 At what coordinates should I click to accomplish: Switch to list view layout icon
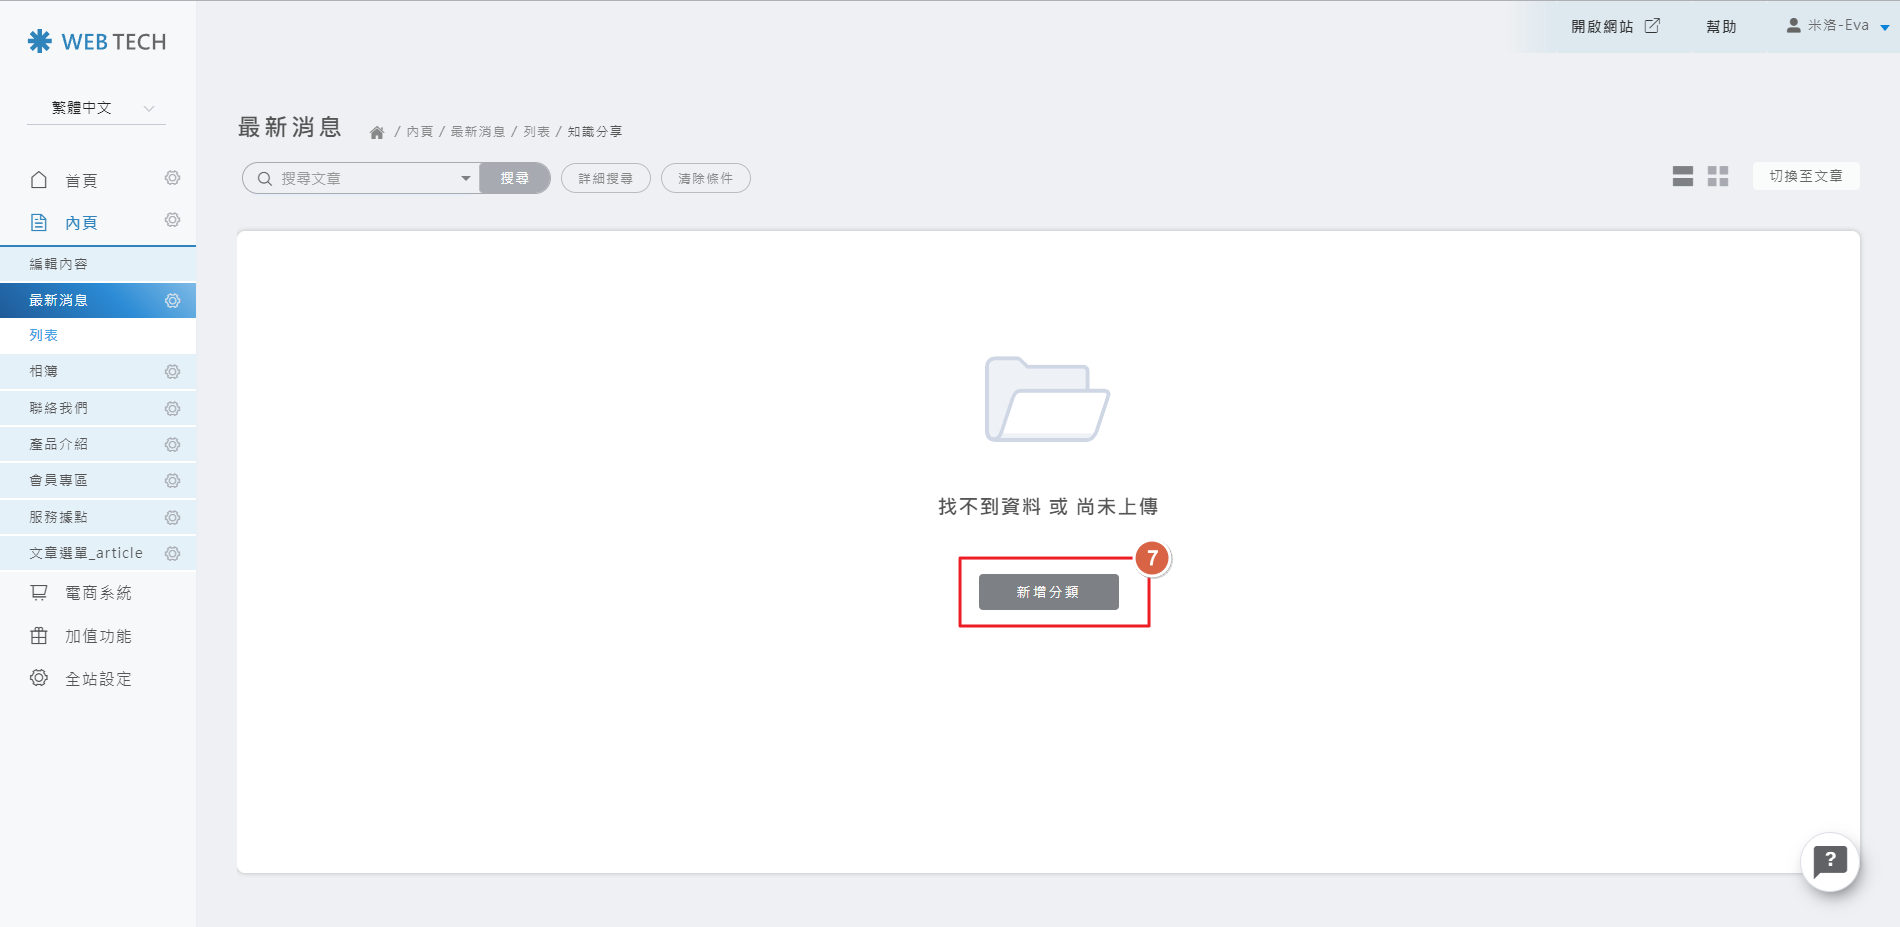(x=1682, y=177)
